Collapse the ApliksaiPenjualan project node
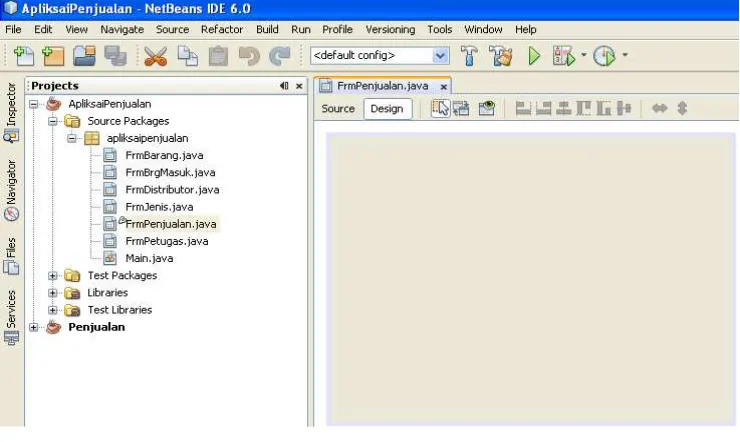Image resolution: width=740 pixels, height=442 pixels. 34,104
